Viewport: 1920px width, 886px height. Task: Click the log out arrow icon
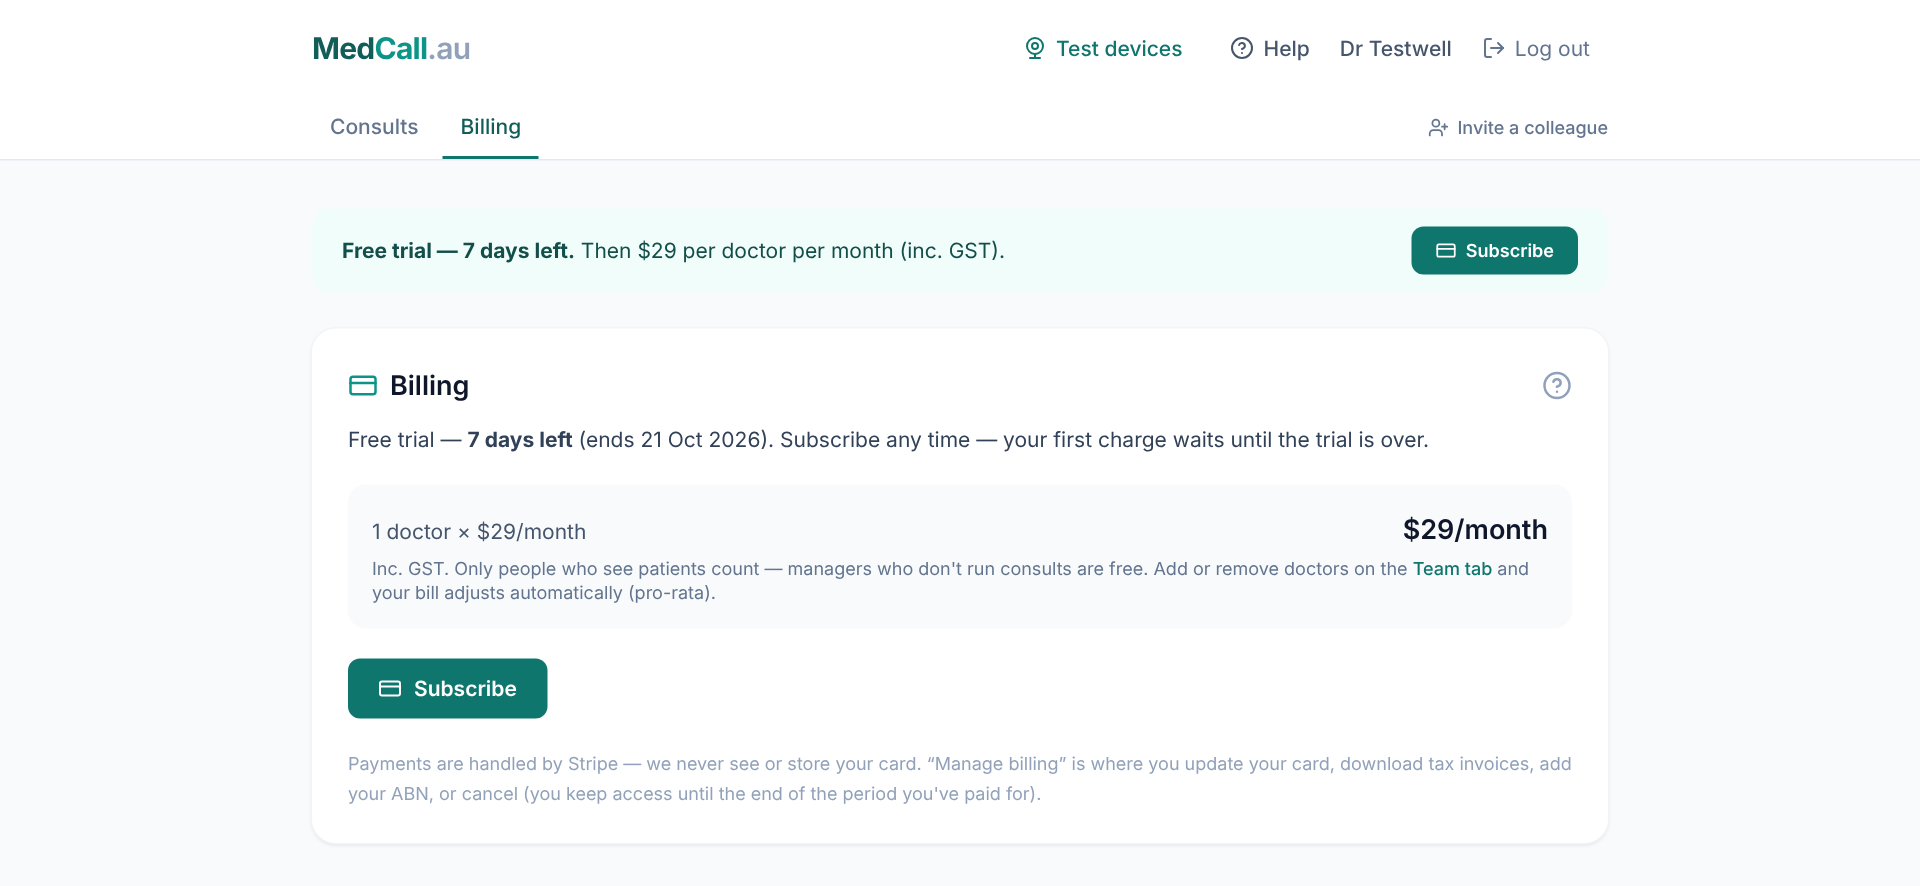(1493, 48)
